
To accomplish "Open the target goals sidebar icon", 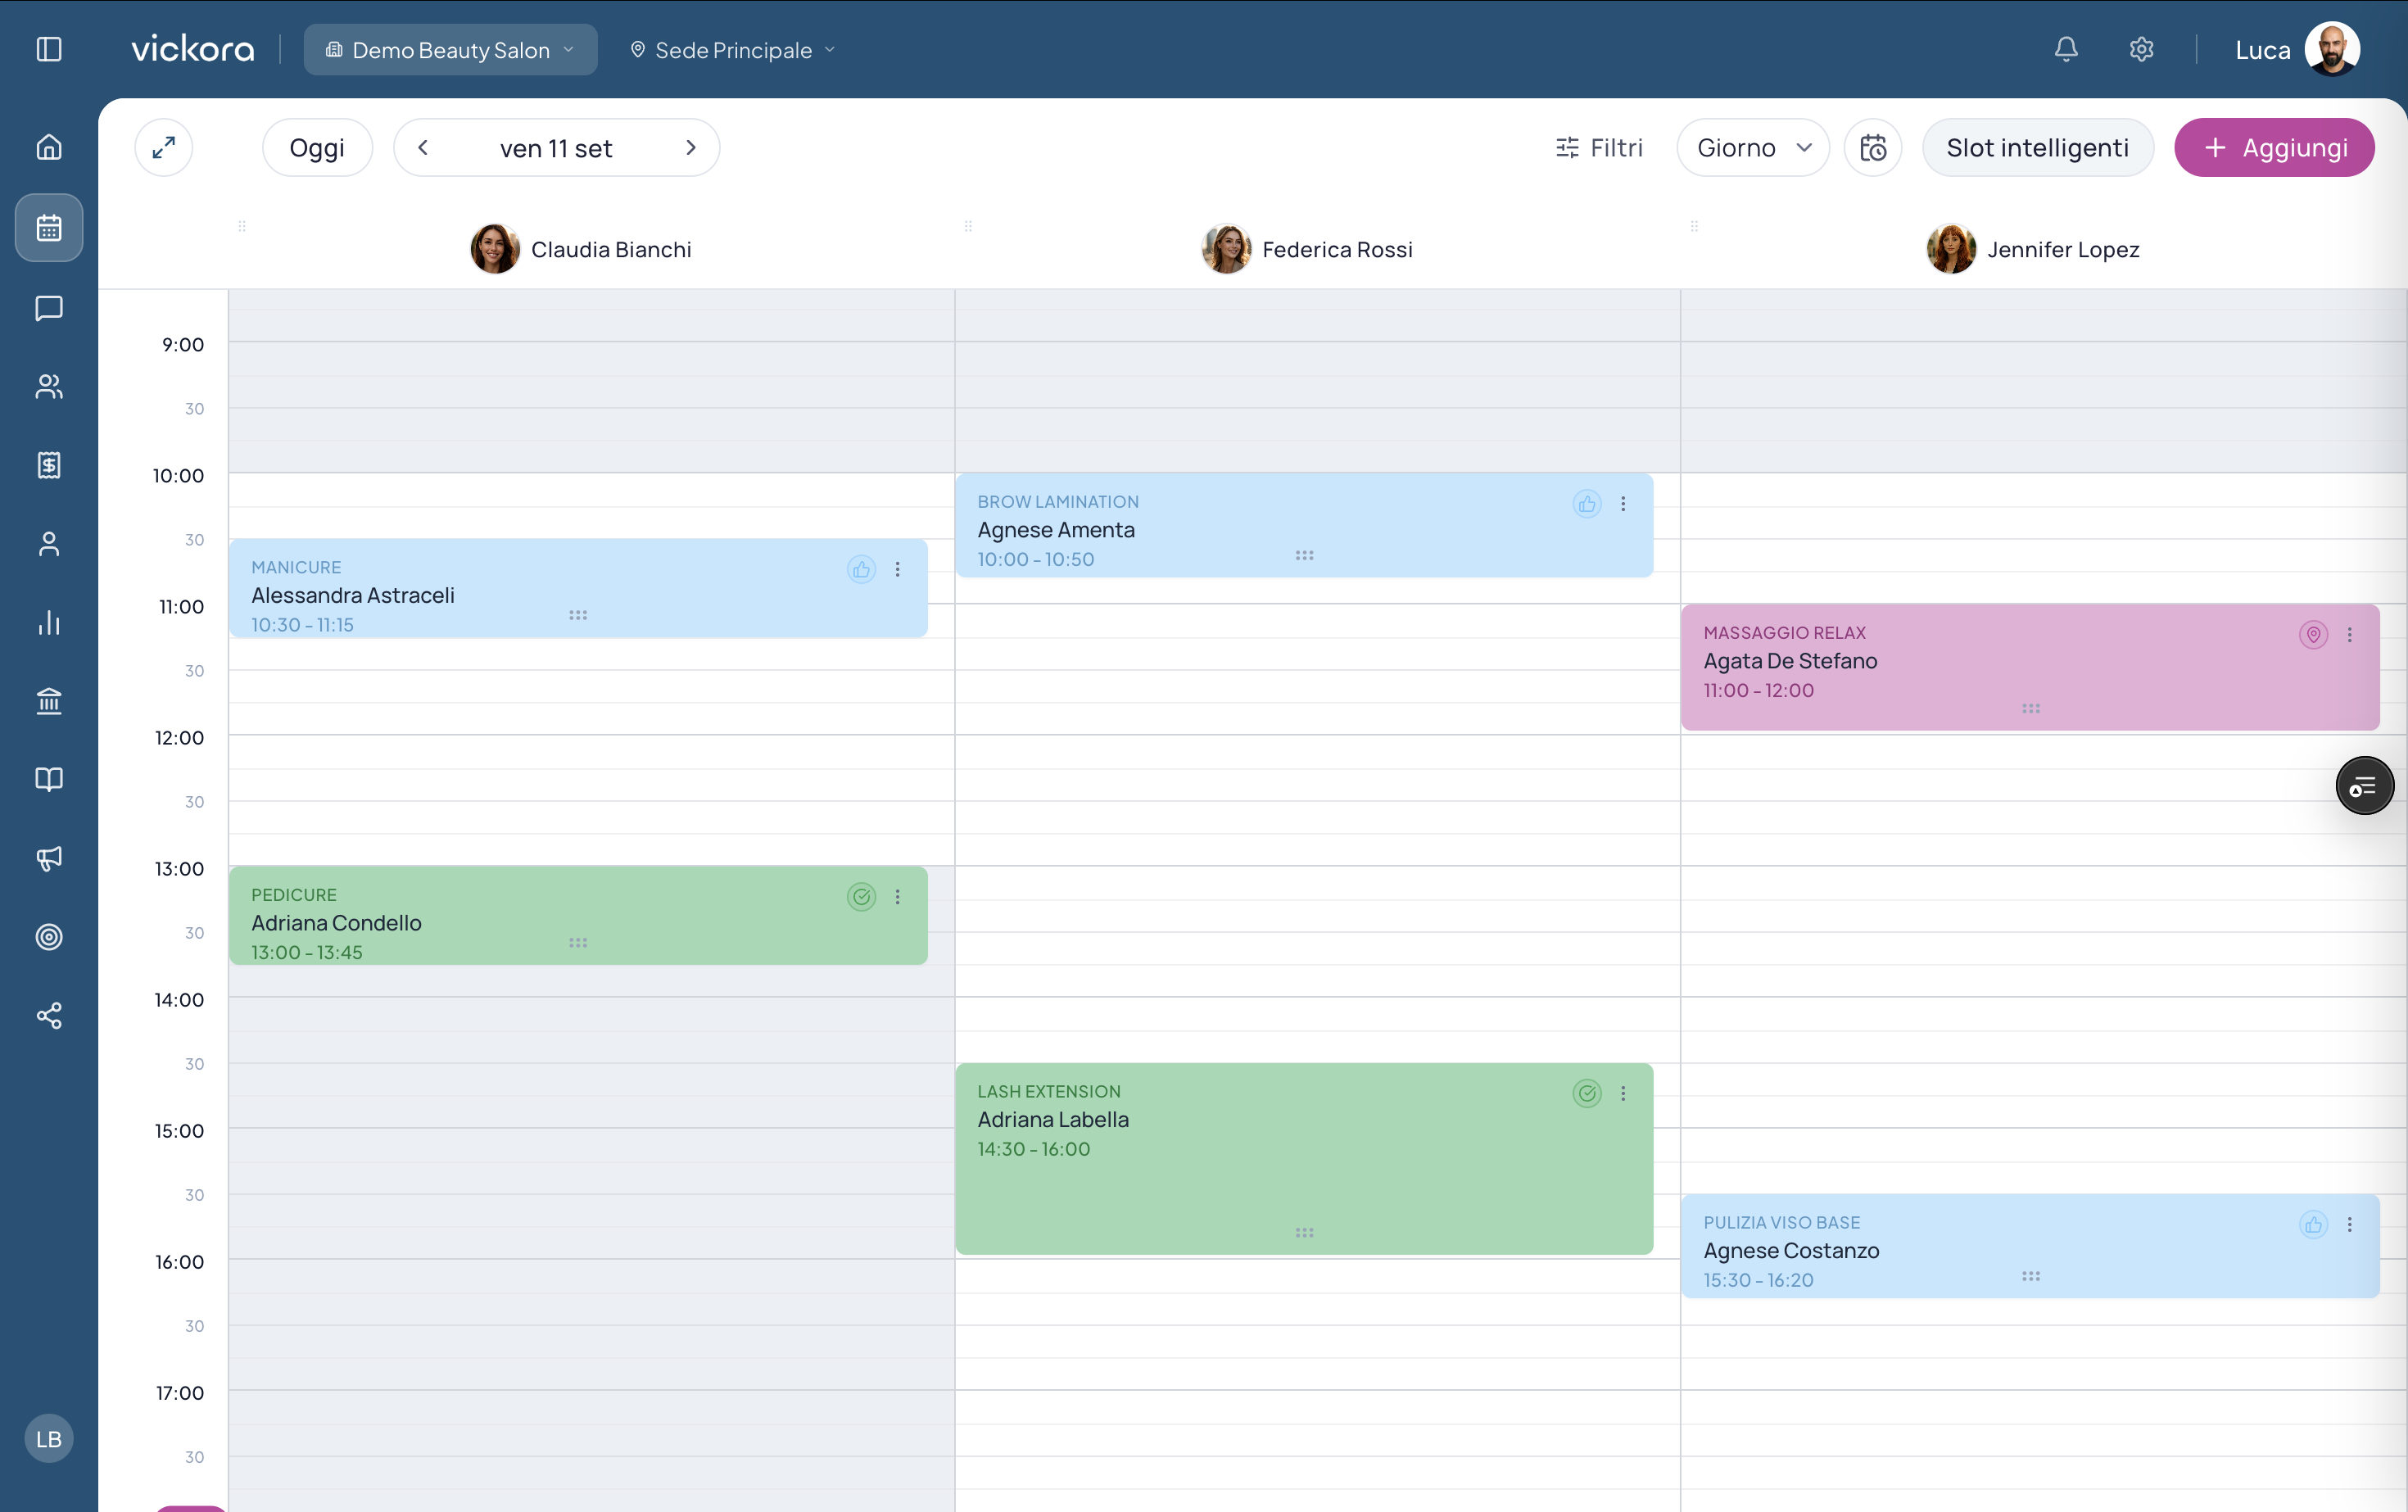I will 49,937.
